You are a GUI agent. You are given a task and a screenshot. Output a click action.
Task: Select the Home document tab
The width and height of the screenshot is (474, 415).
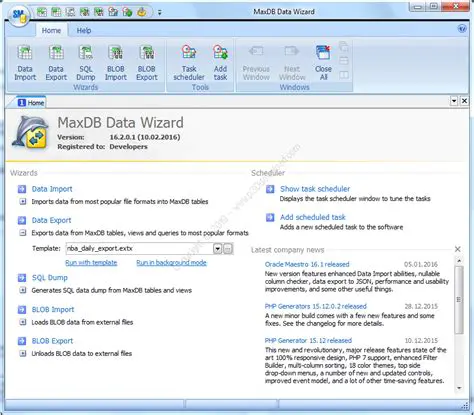point(31,103)
